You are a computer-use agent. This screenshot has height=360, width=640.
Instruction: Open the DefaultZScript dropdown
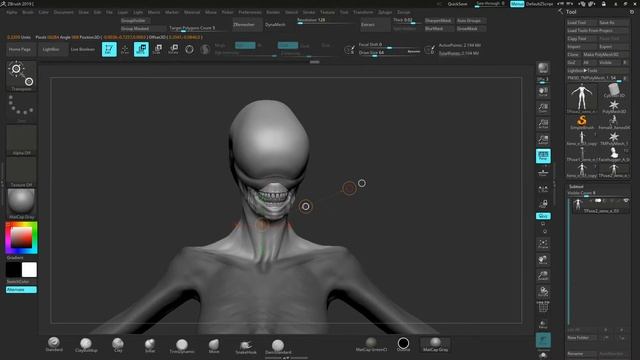539,4
